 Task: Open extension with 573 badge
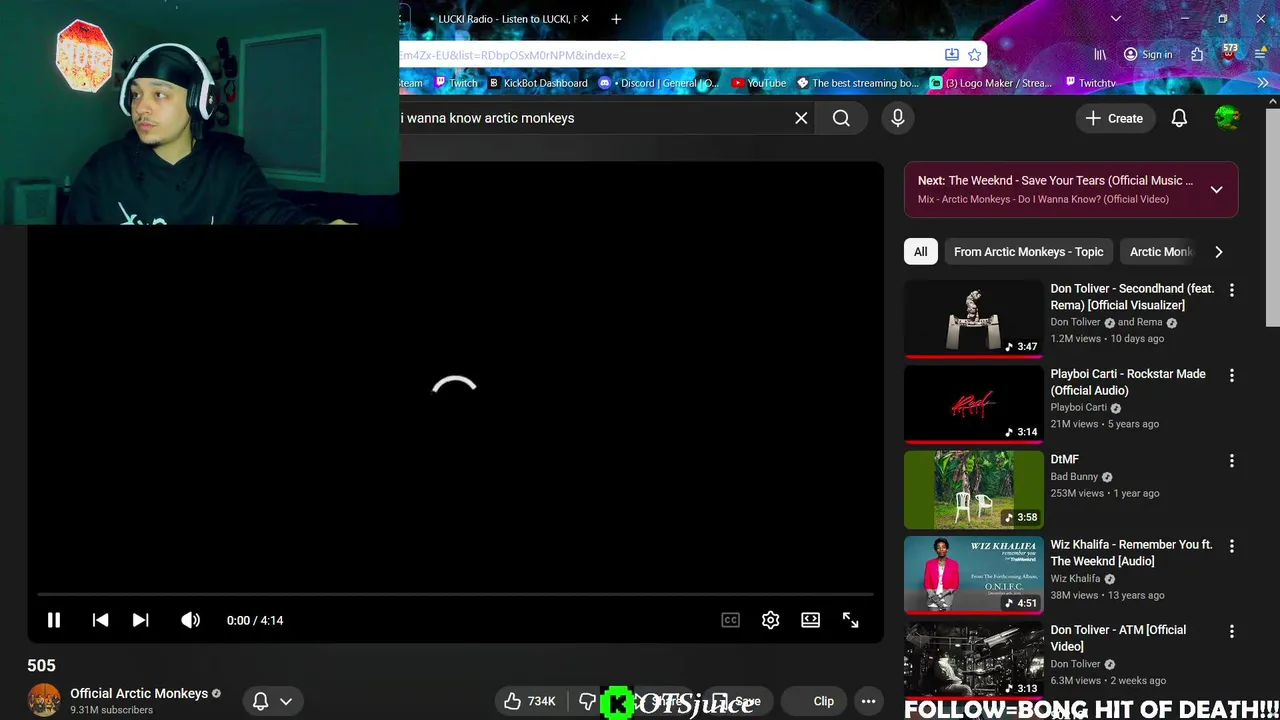point(1229,54)
